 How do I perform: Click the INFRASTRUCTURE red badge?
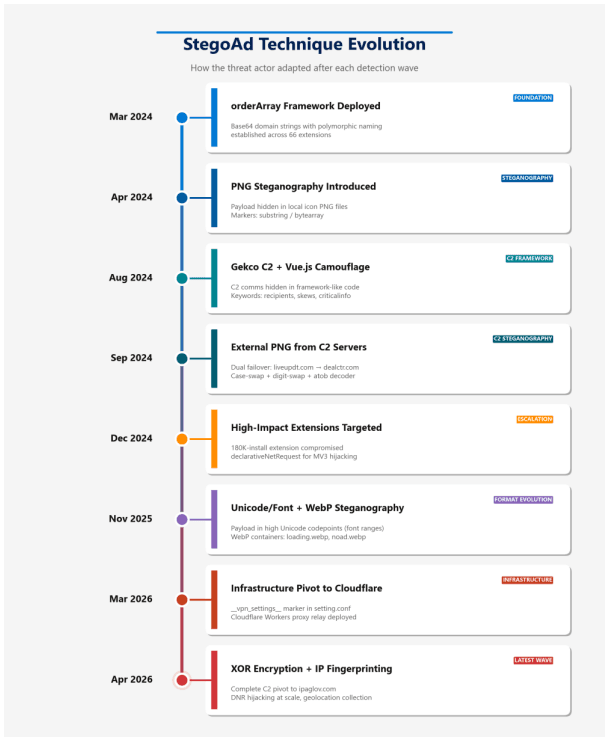[x=527, y=580]
